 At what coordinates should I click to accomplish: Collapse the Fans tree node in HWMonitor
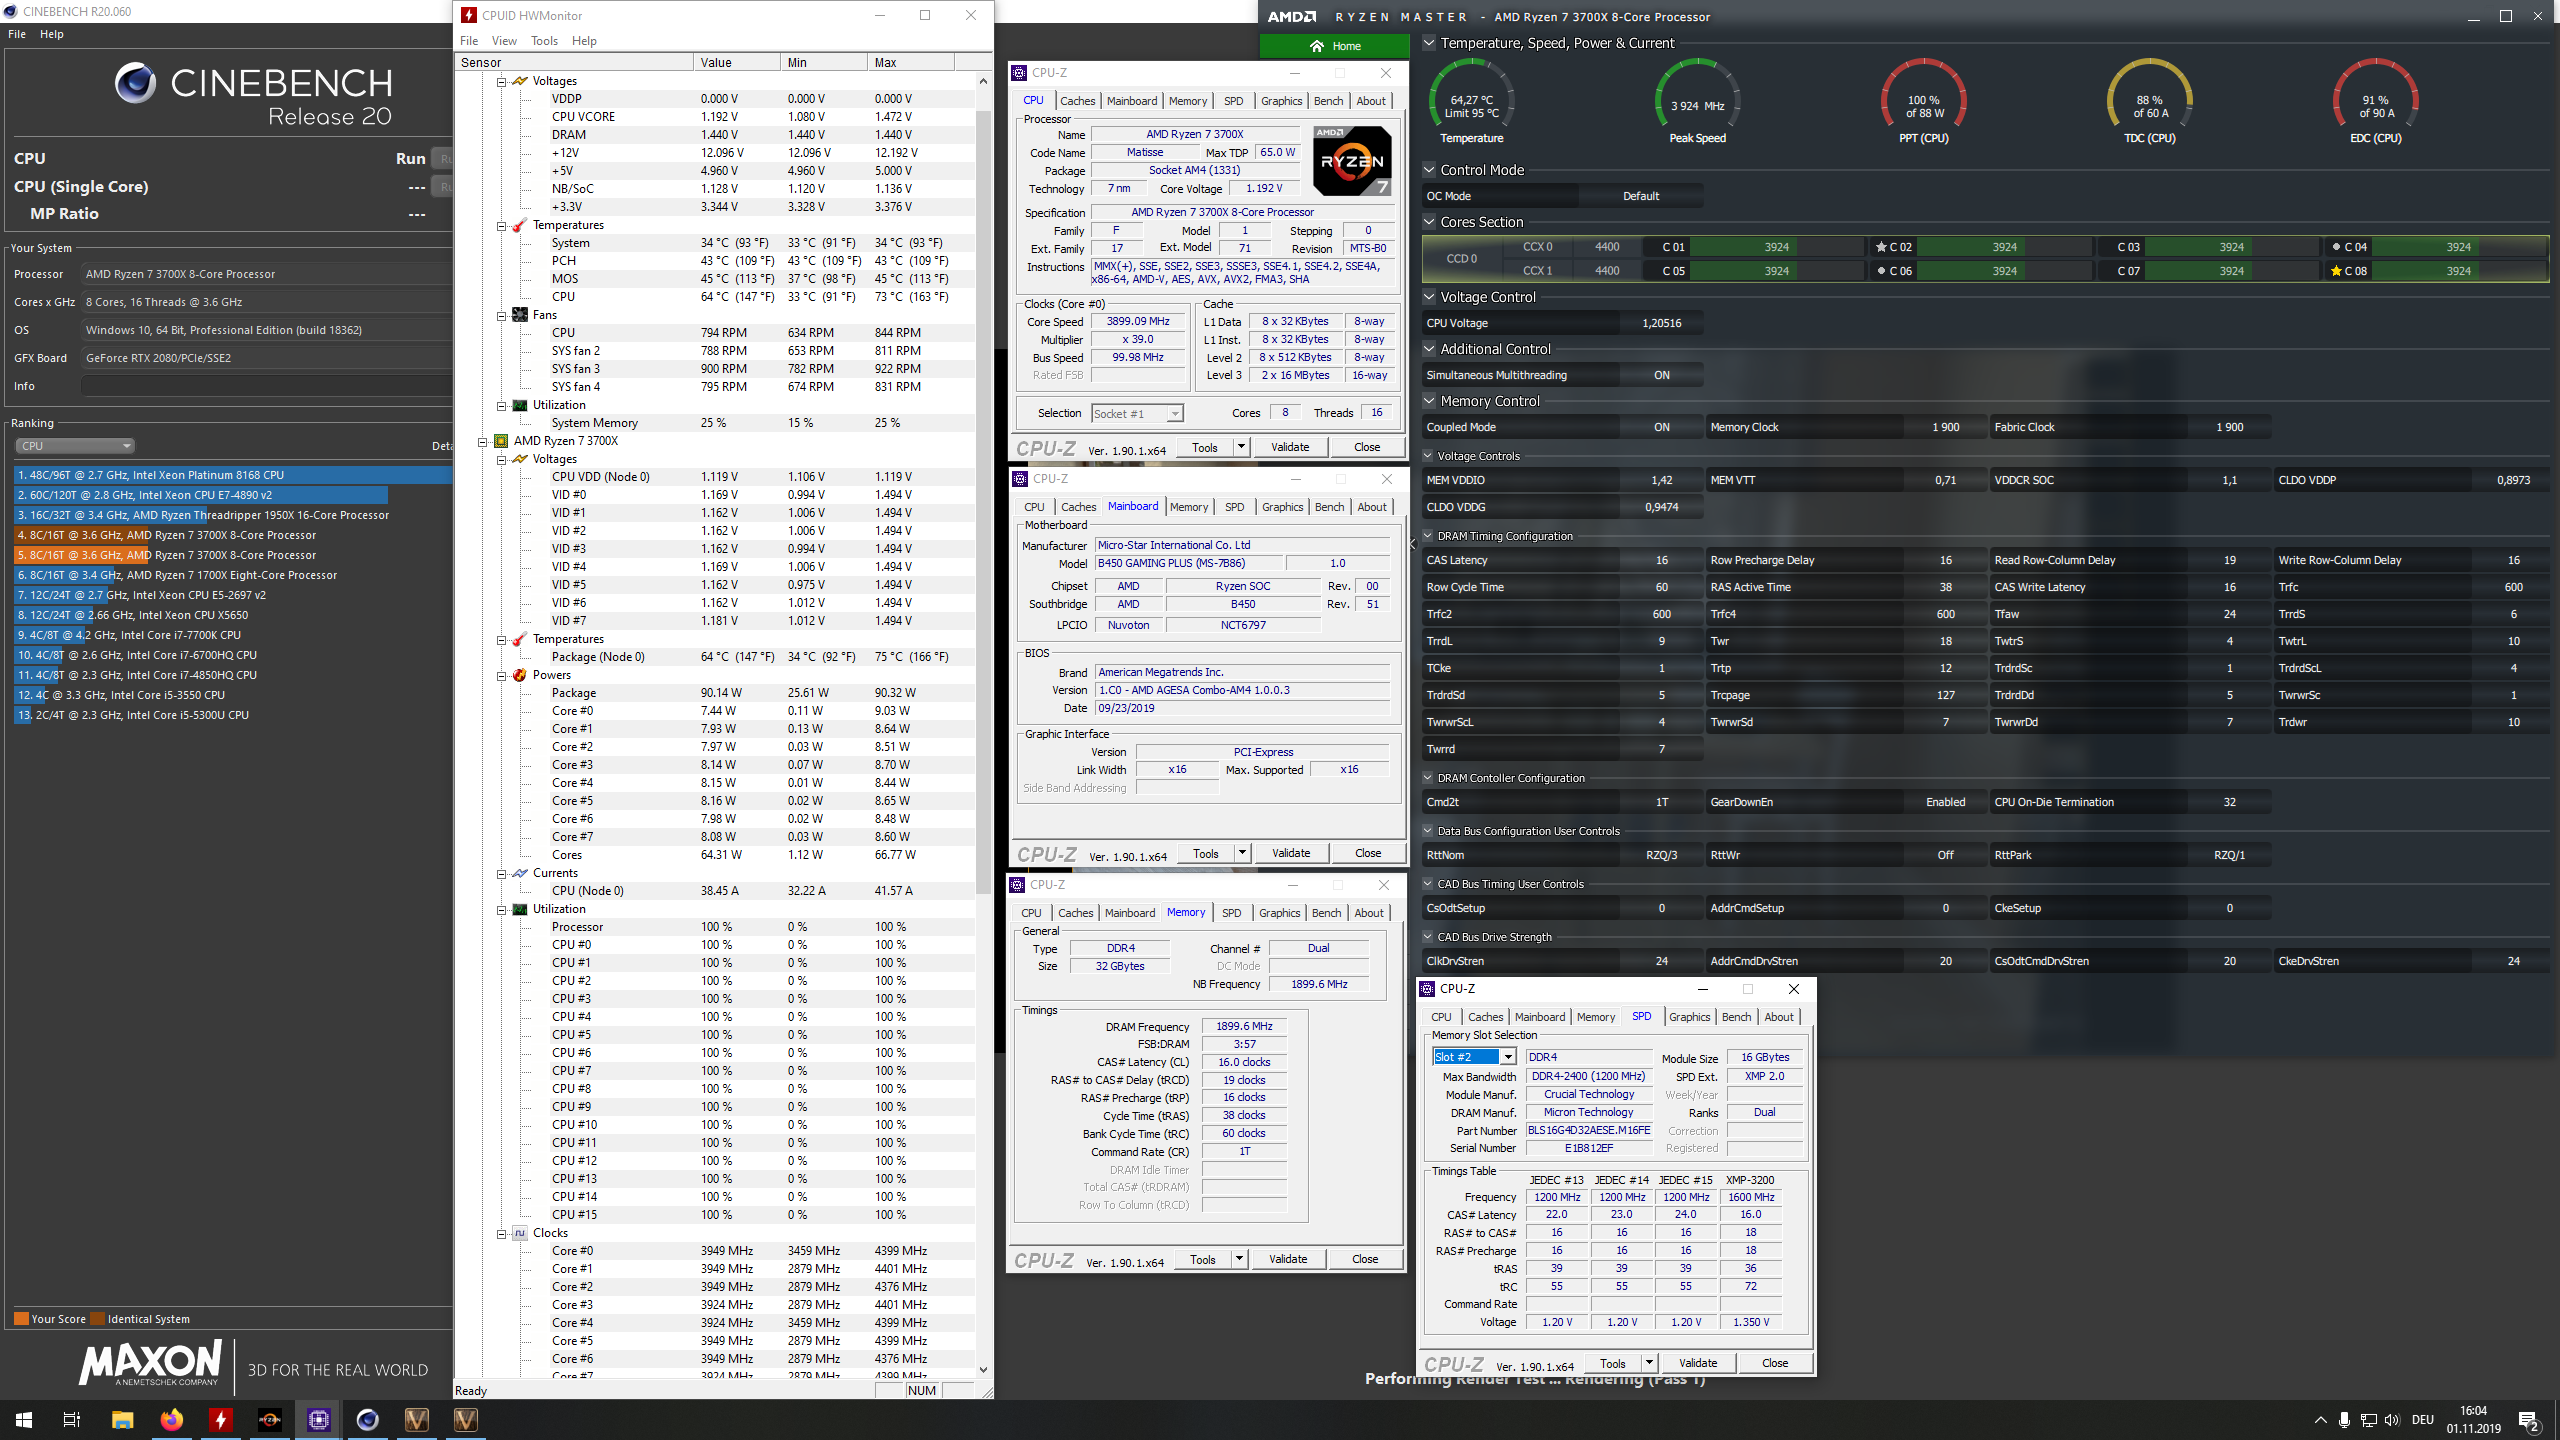coord(502,315)
